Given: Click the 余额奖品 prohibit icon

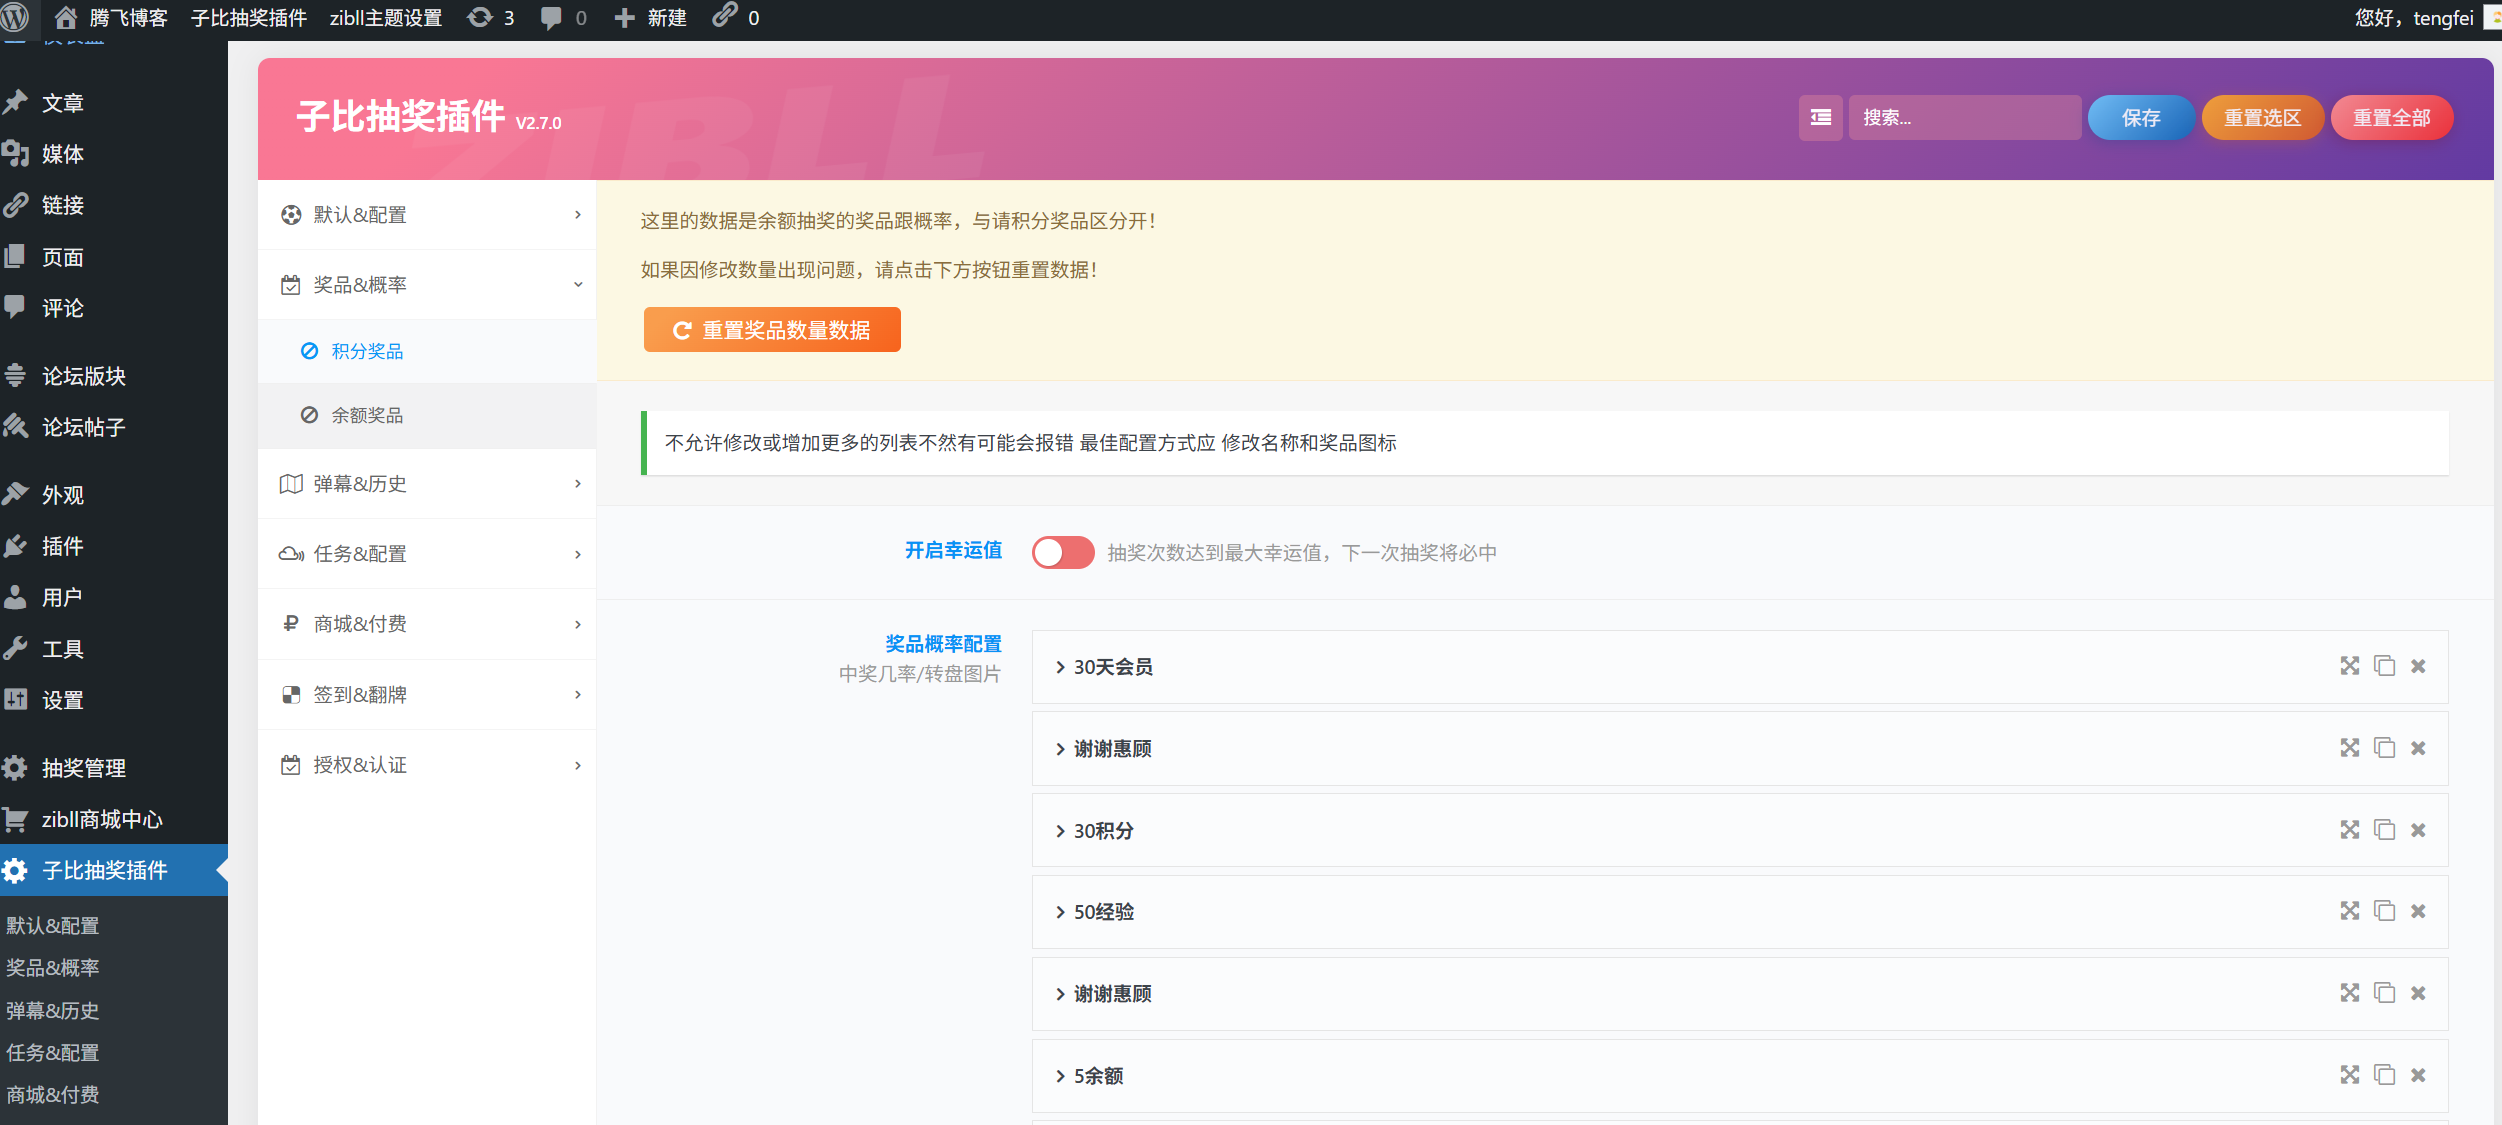Looking at the screenshot, I should tap(309, 415).
